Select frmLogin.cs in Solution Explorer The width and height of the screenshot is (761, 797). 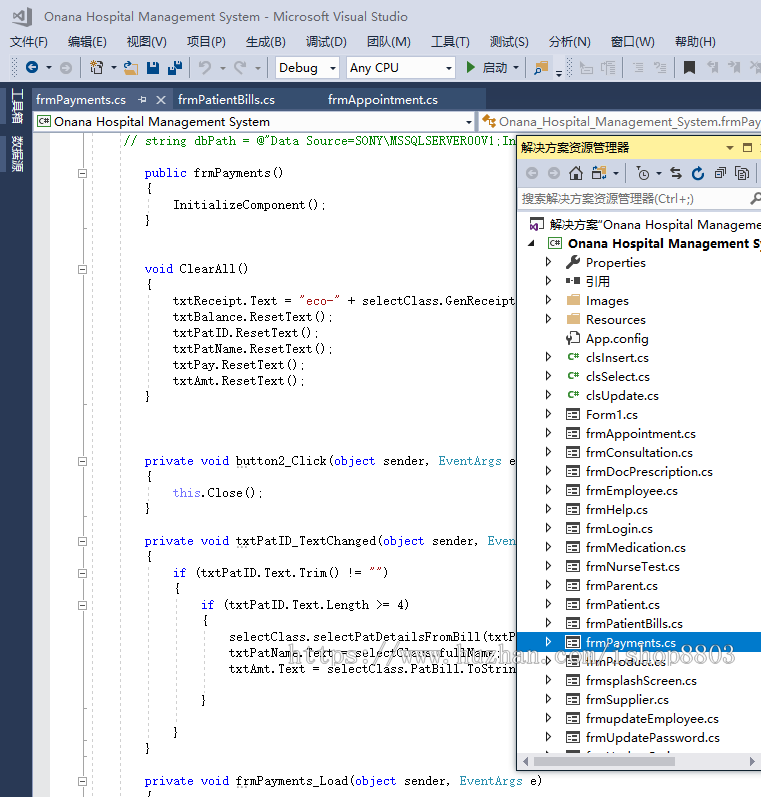[619, 529]
